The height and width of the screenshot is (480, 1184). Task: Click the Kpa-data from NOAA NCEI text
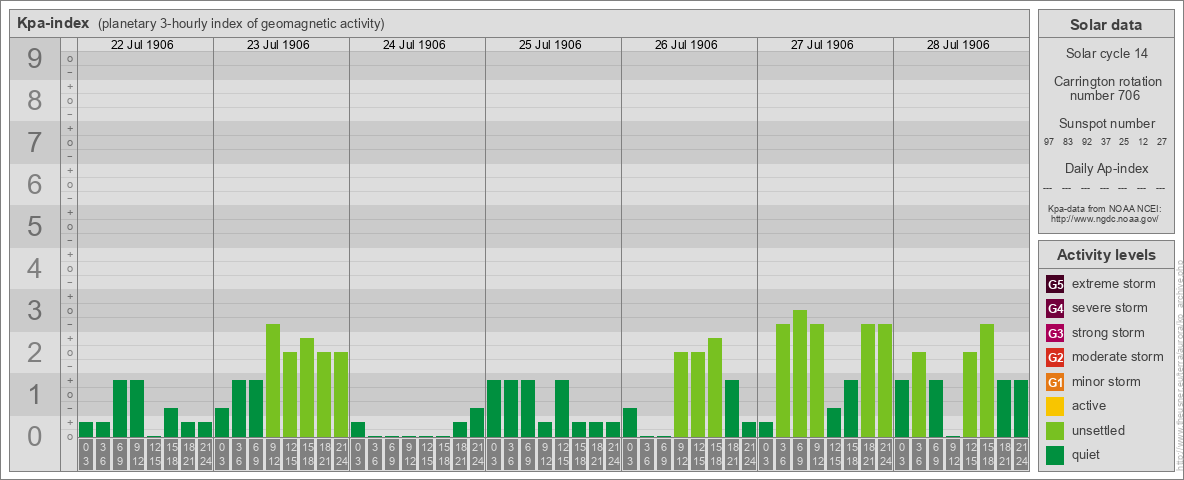[x=1105, y=208]
